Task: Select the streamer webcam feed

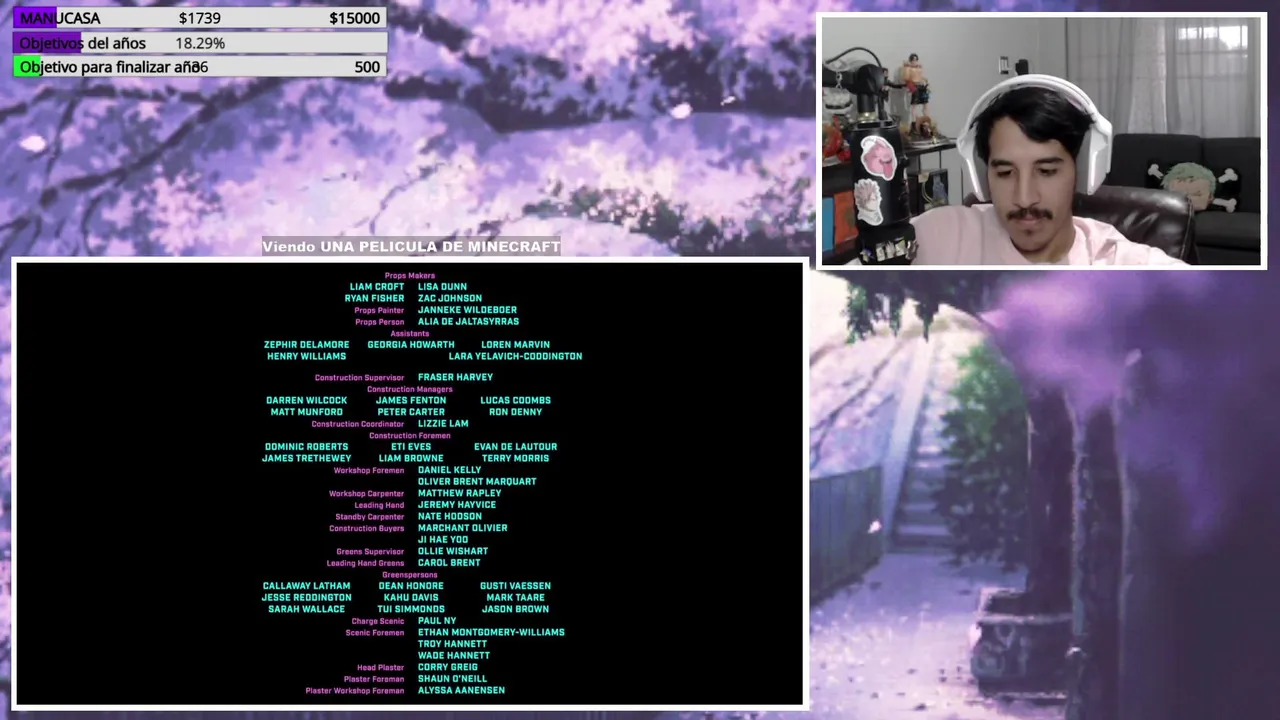Action: point(1042,141)
